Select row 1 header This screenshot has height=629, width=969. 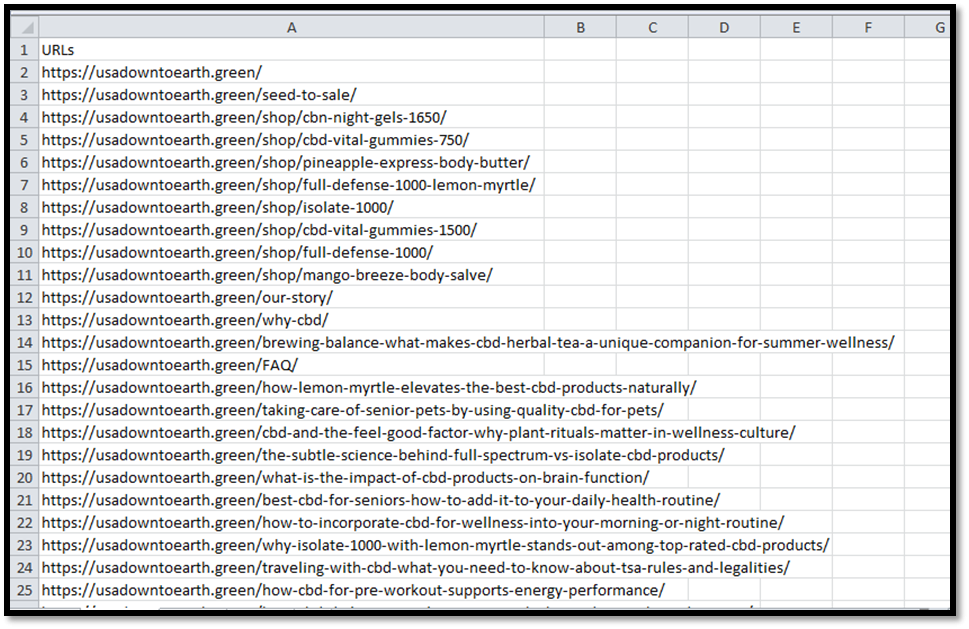point(24,49)
